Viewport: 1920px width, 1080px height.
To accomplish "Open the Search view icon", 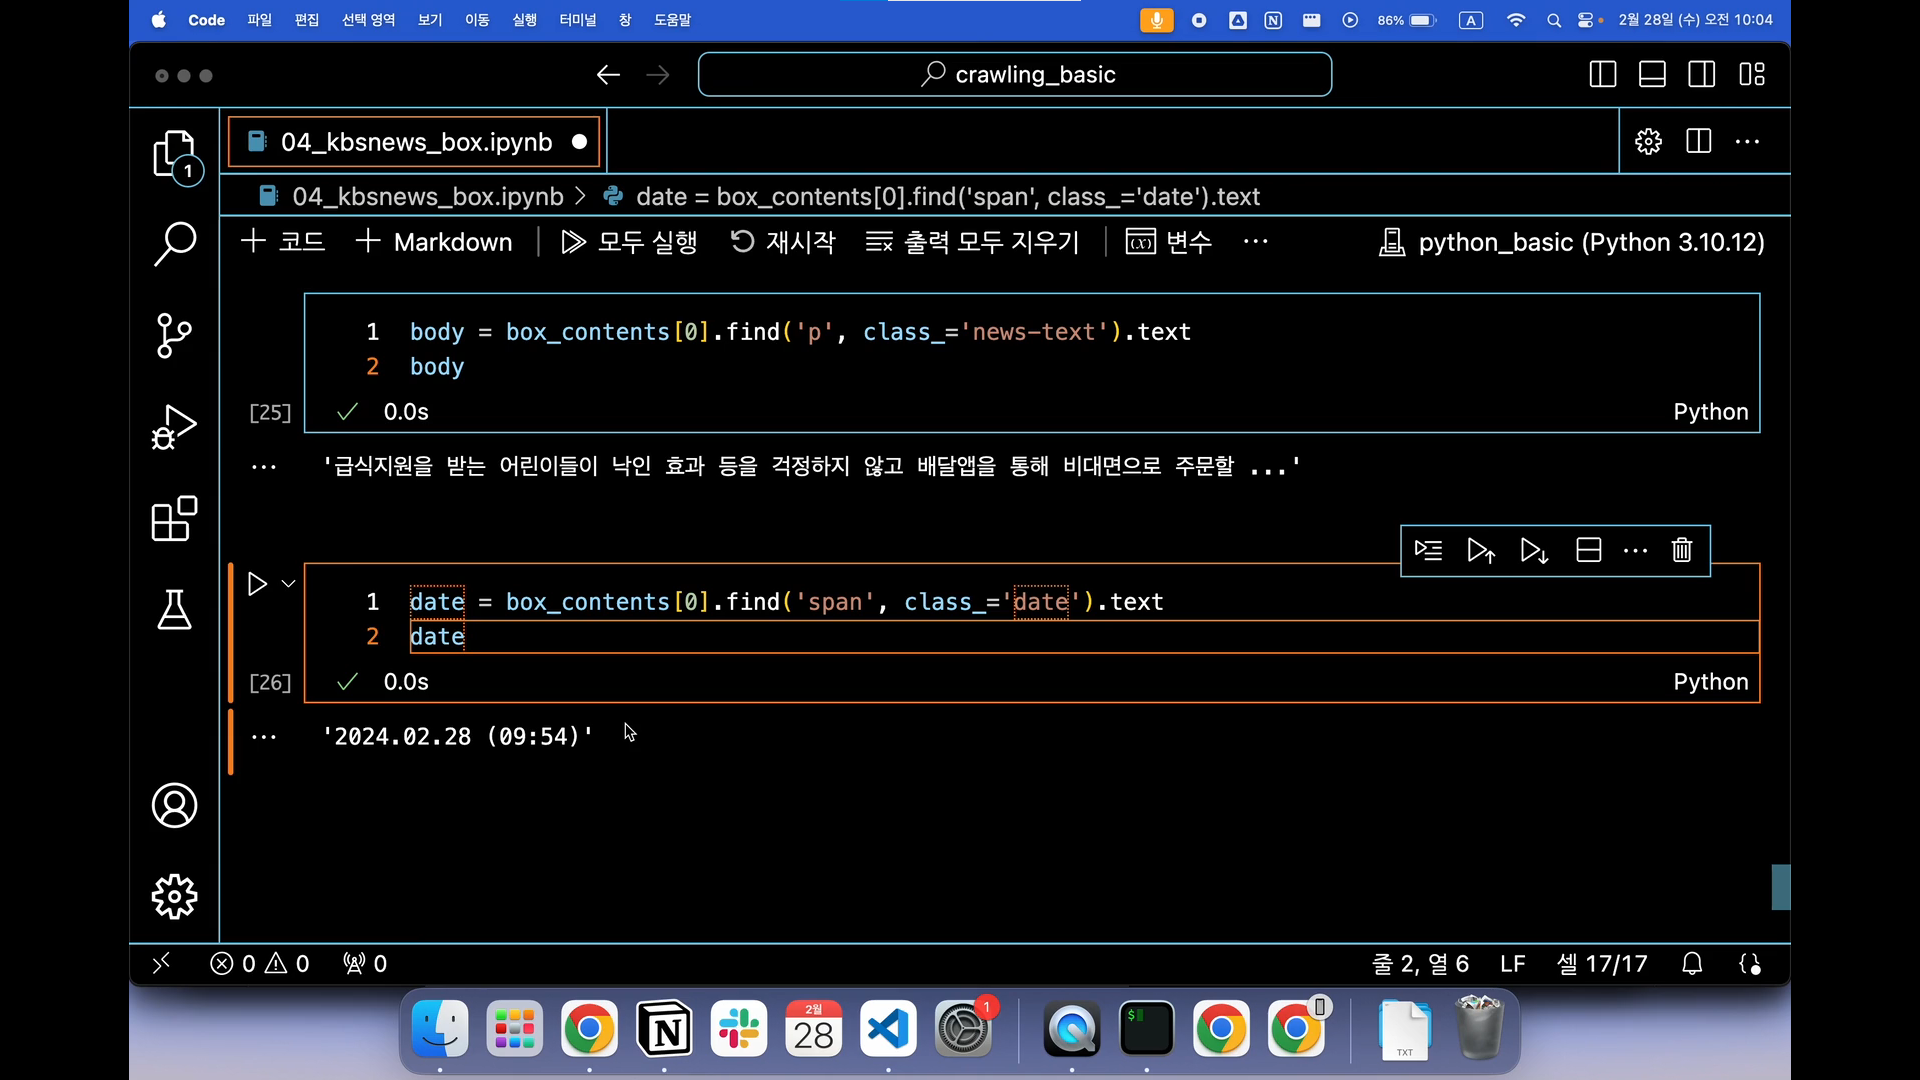I will (x=174, y=243).
